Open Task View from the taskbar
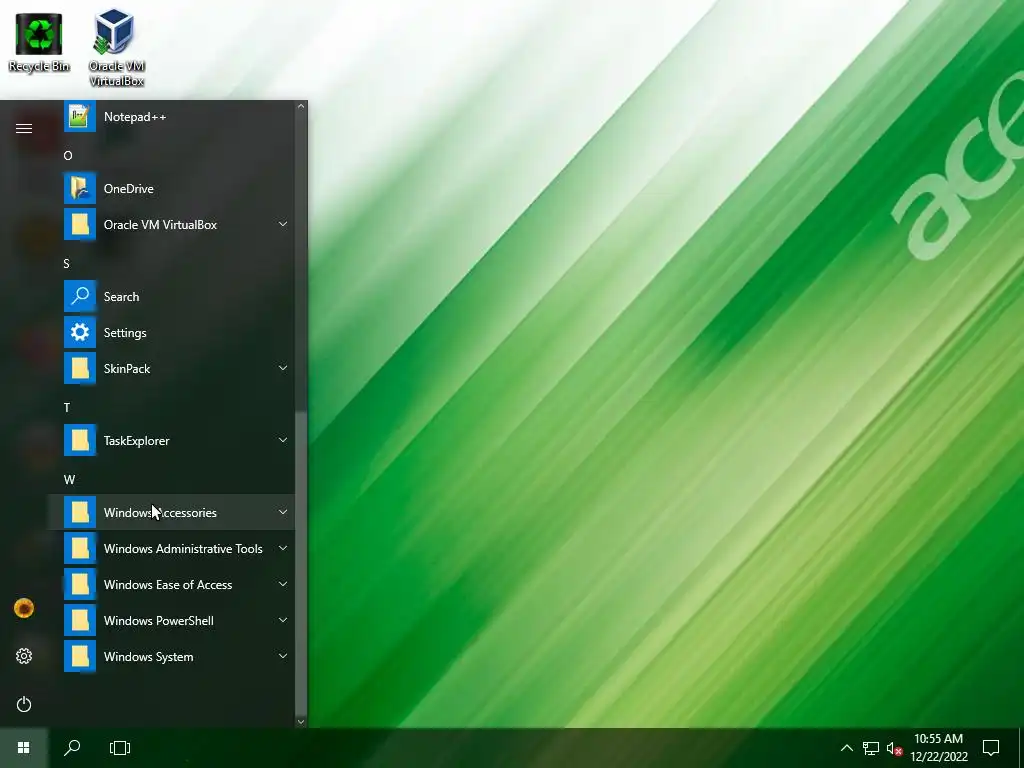 tap(120, 748)
